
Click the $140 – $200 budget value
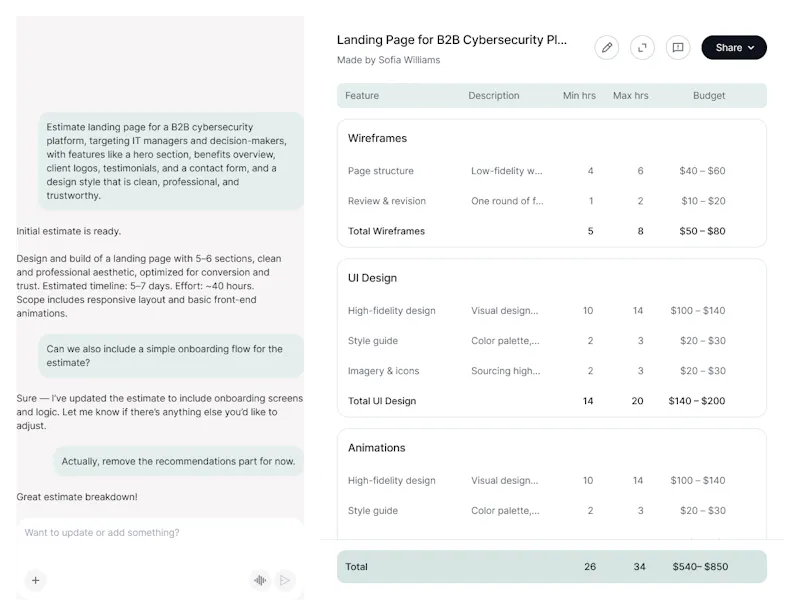pyautogui.click(x=697, y=401)
